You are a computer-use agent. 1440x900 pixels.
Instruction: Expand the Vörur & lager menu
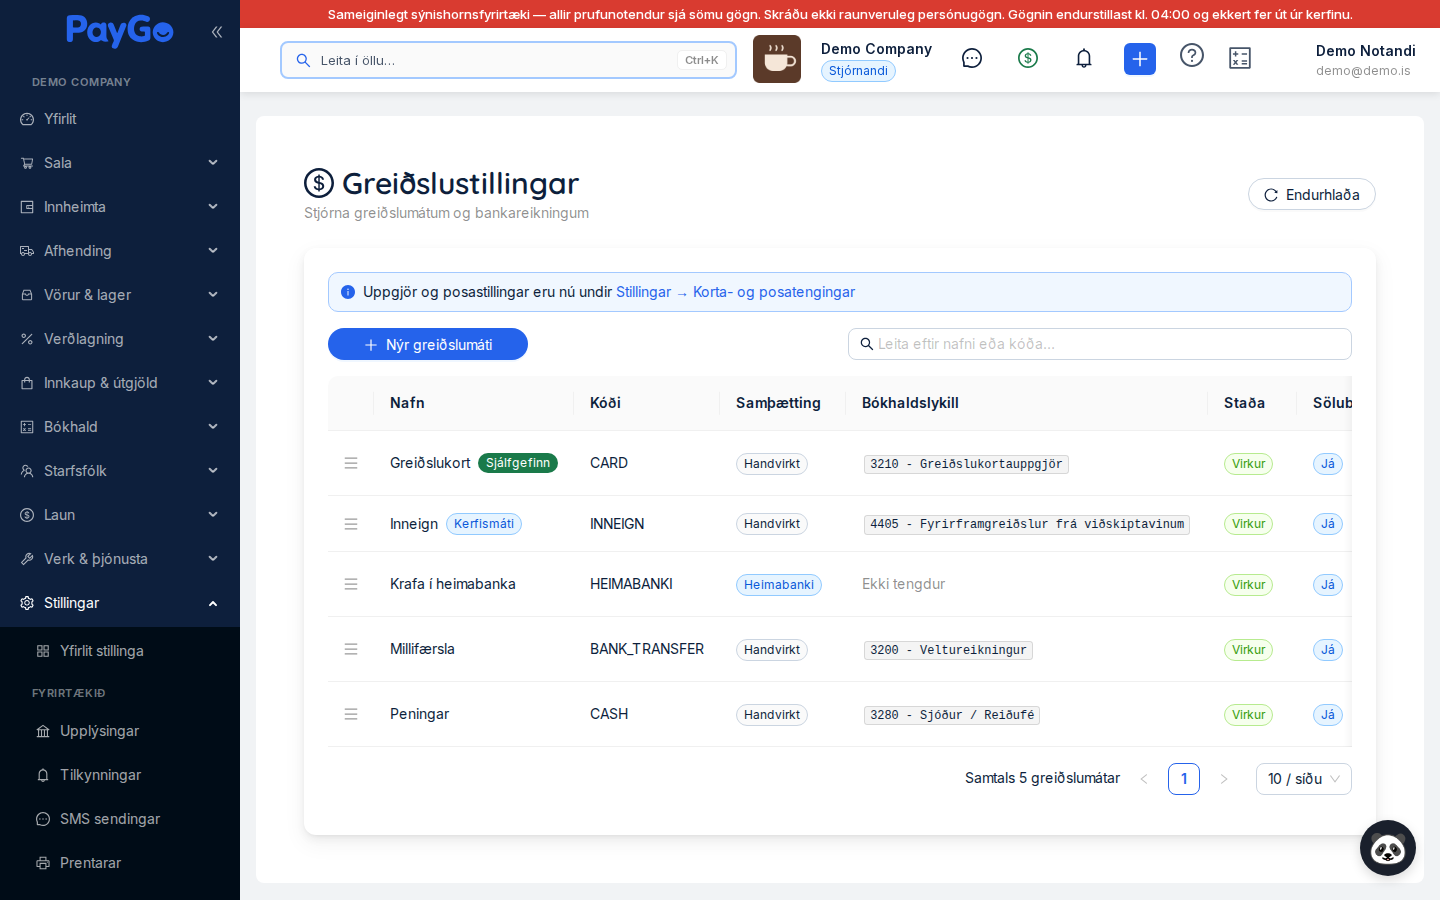tap(120, 295)
